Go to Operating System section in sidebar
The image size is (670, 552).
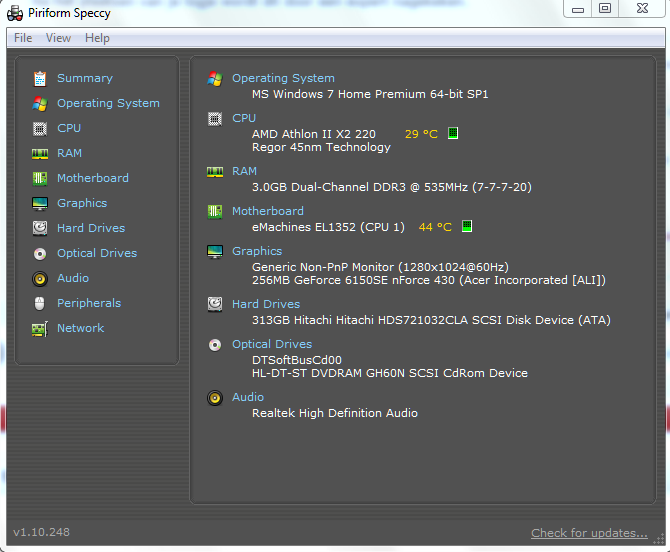point(109,103)
